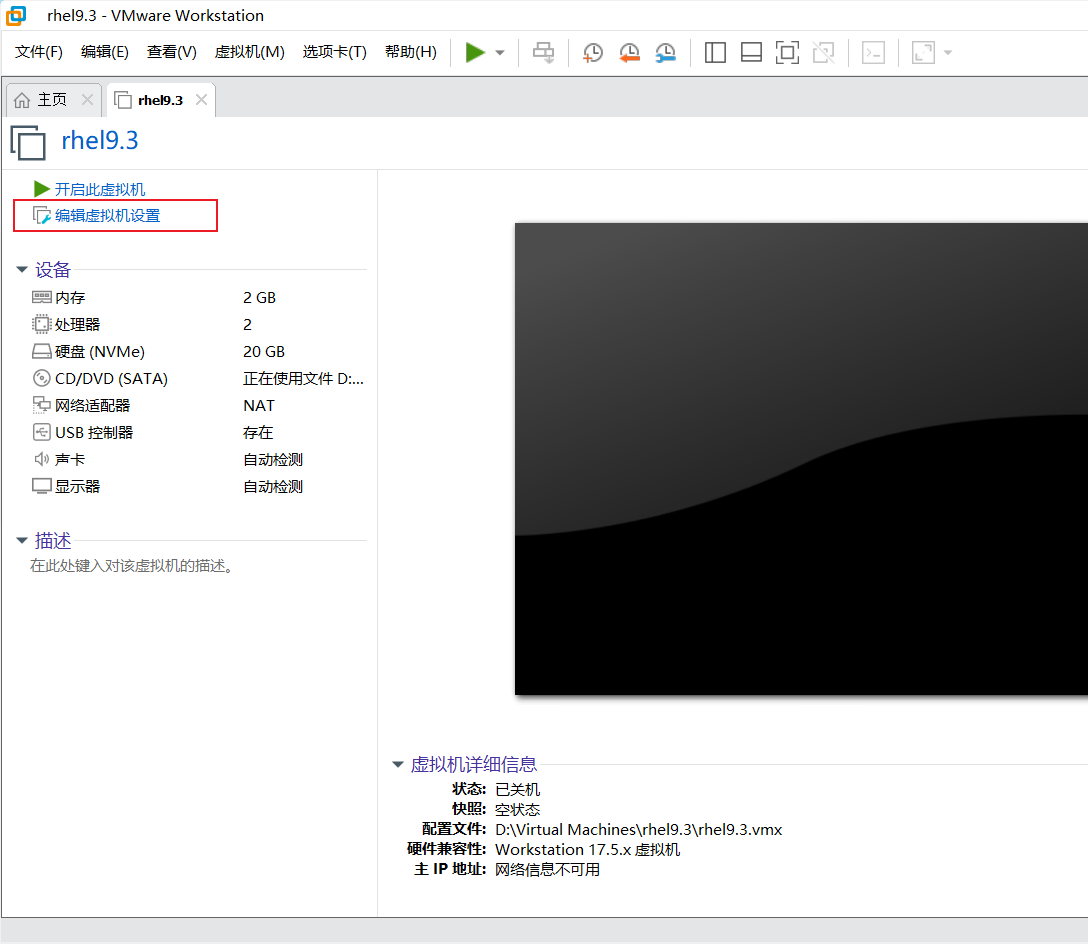Click the VMware Workstation title bar logo
The image size is (1088, 944).
(x=16, y=15)
